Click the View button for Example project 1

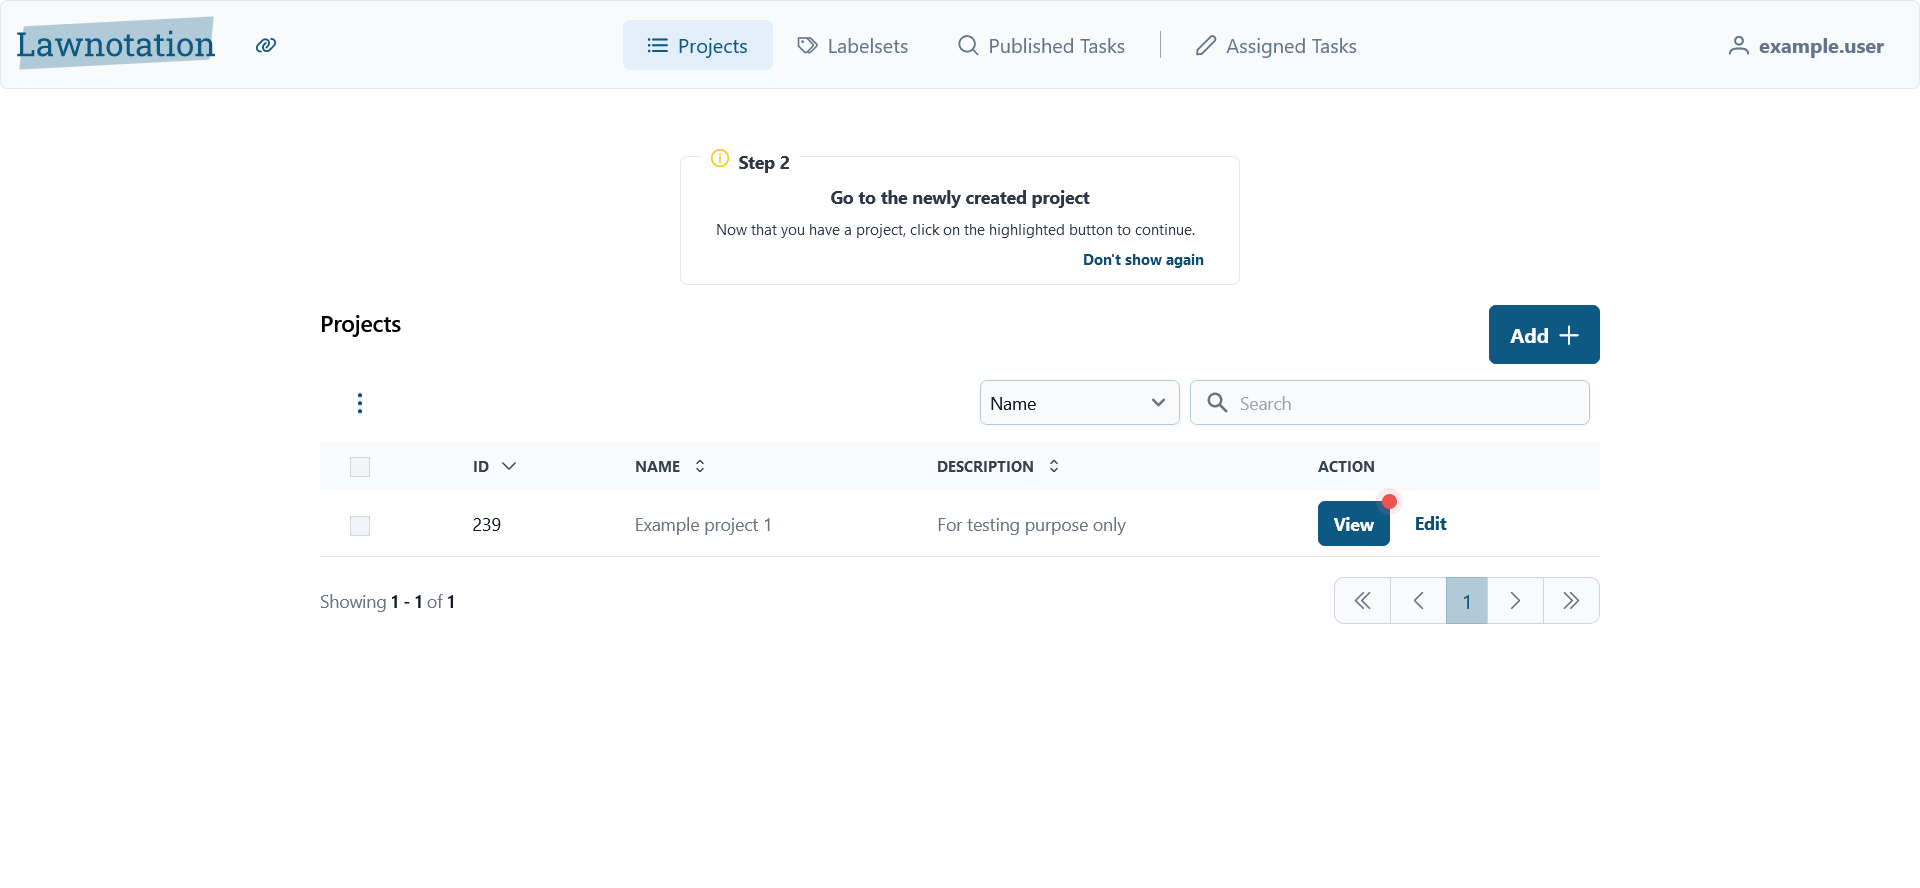click(x=1354, y=524)
